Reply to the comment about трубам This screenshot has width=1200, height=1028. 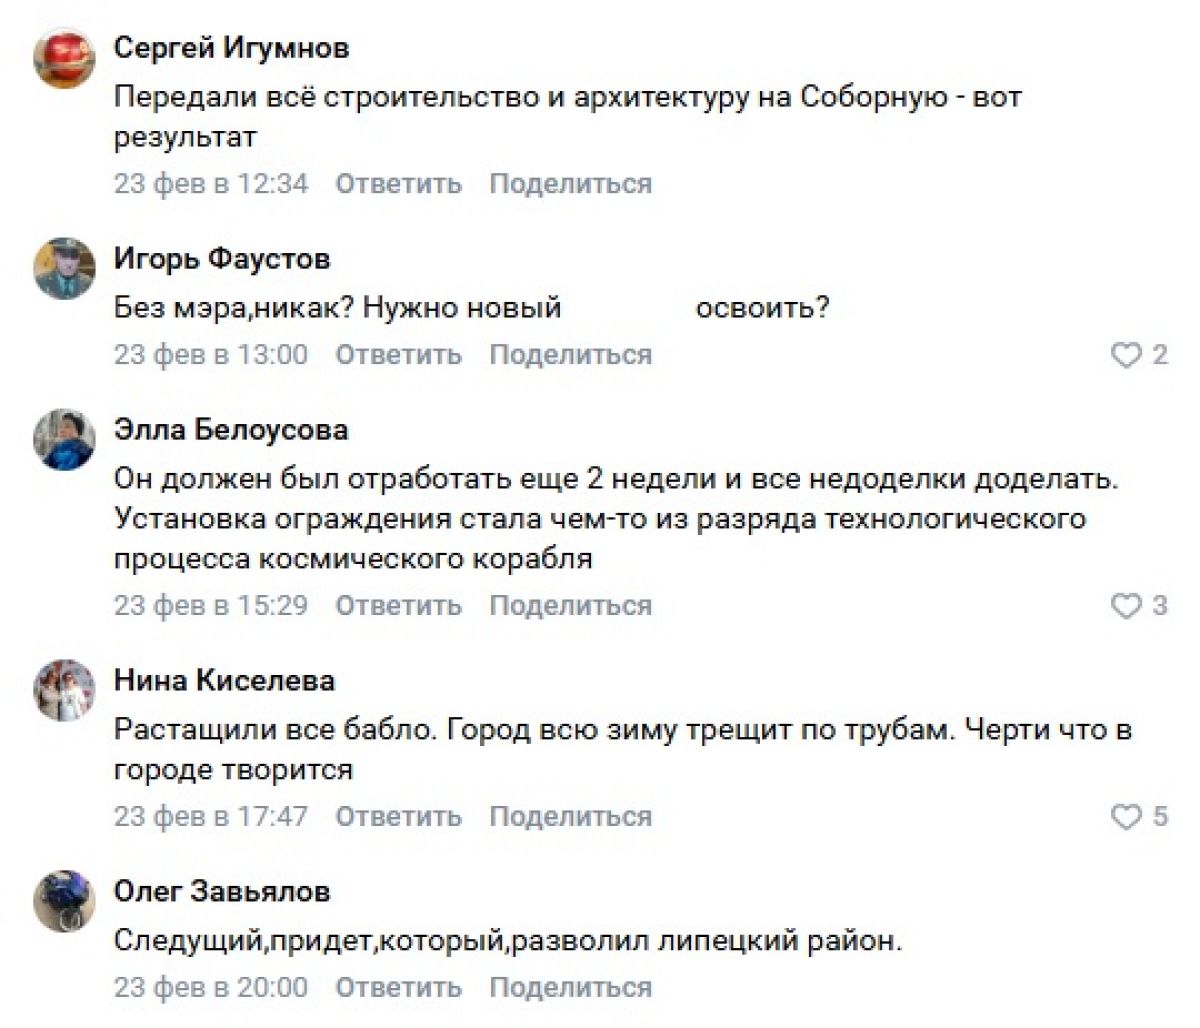click(x=398, y=817)
